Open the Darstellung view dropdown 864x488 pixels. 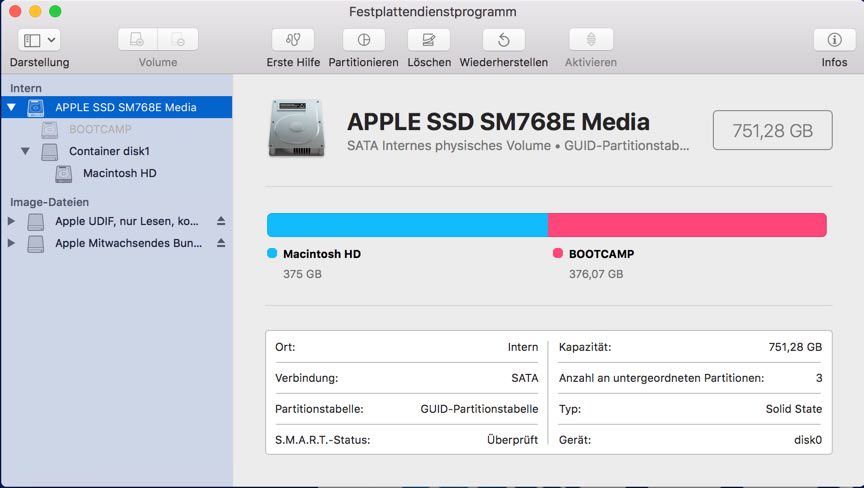click(40, 40)
